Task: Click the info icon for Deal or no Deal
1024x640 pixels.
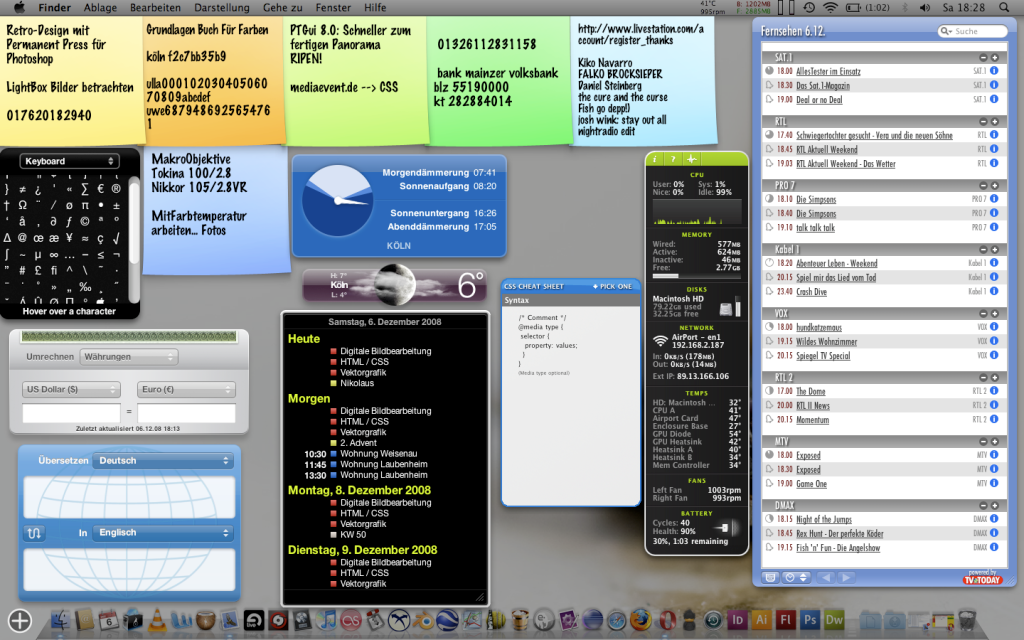Action: coord(993,100)
